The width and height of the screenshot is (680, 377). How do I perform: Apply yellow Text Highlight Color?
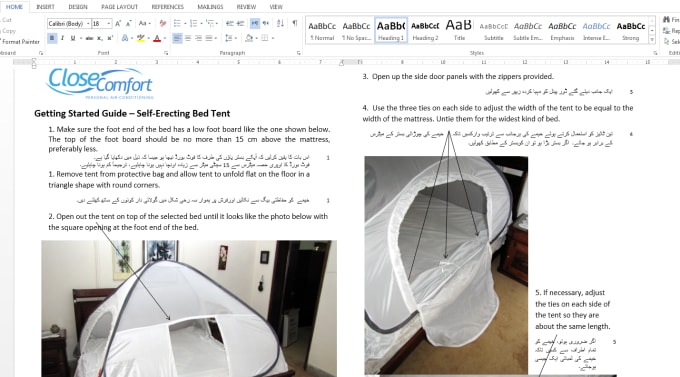coord(140,38)
